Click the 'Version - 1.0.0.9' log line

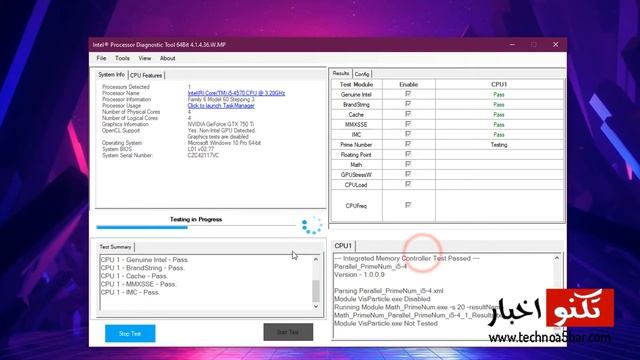click(x=359, y=275)
